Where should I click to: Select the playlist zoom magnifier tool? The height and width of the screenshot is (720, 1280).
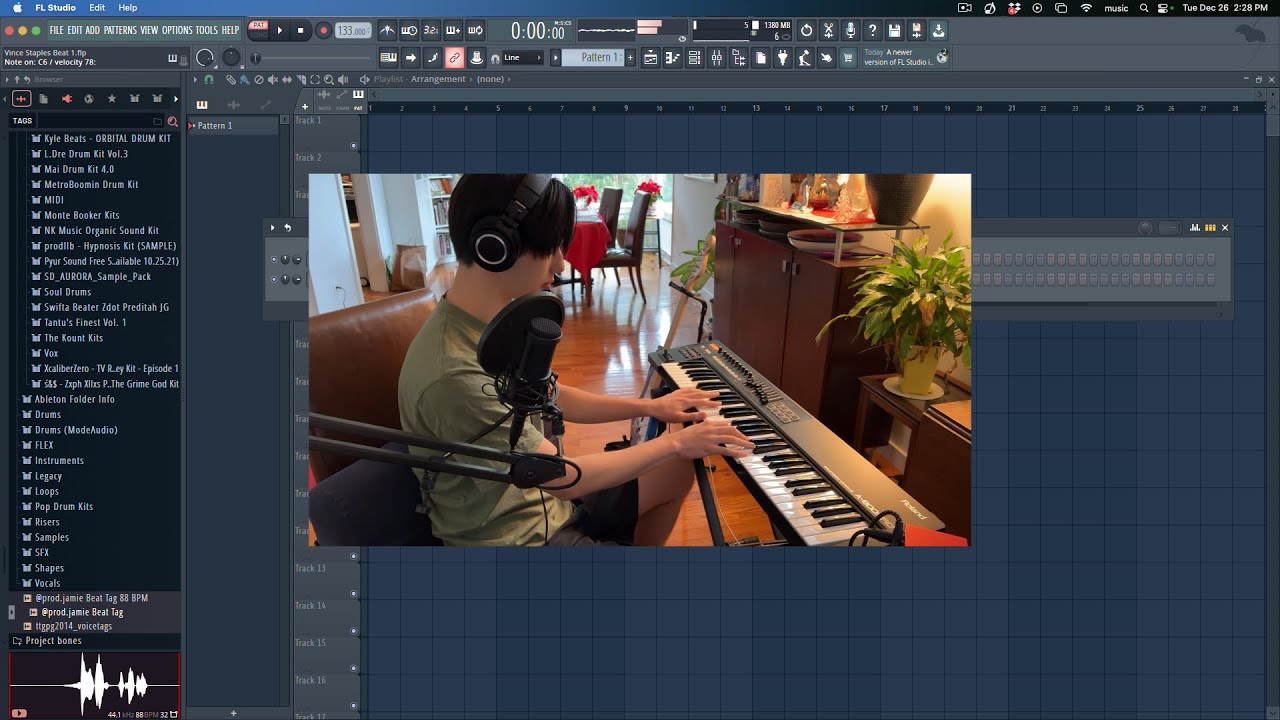coord(329,79)
